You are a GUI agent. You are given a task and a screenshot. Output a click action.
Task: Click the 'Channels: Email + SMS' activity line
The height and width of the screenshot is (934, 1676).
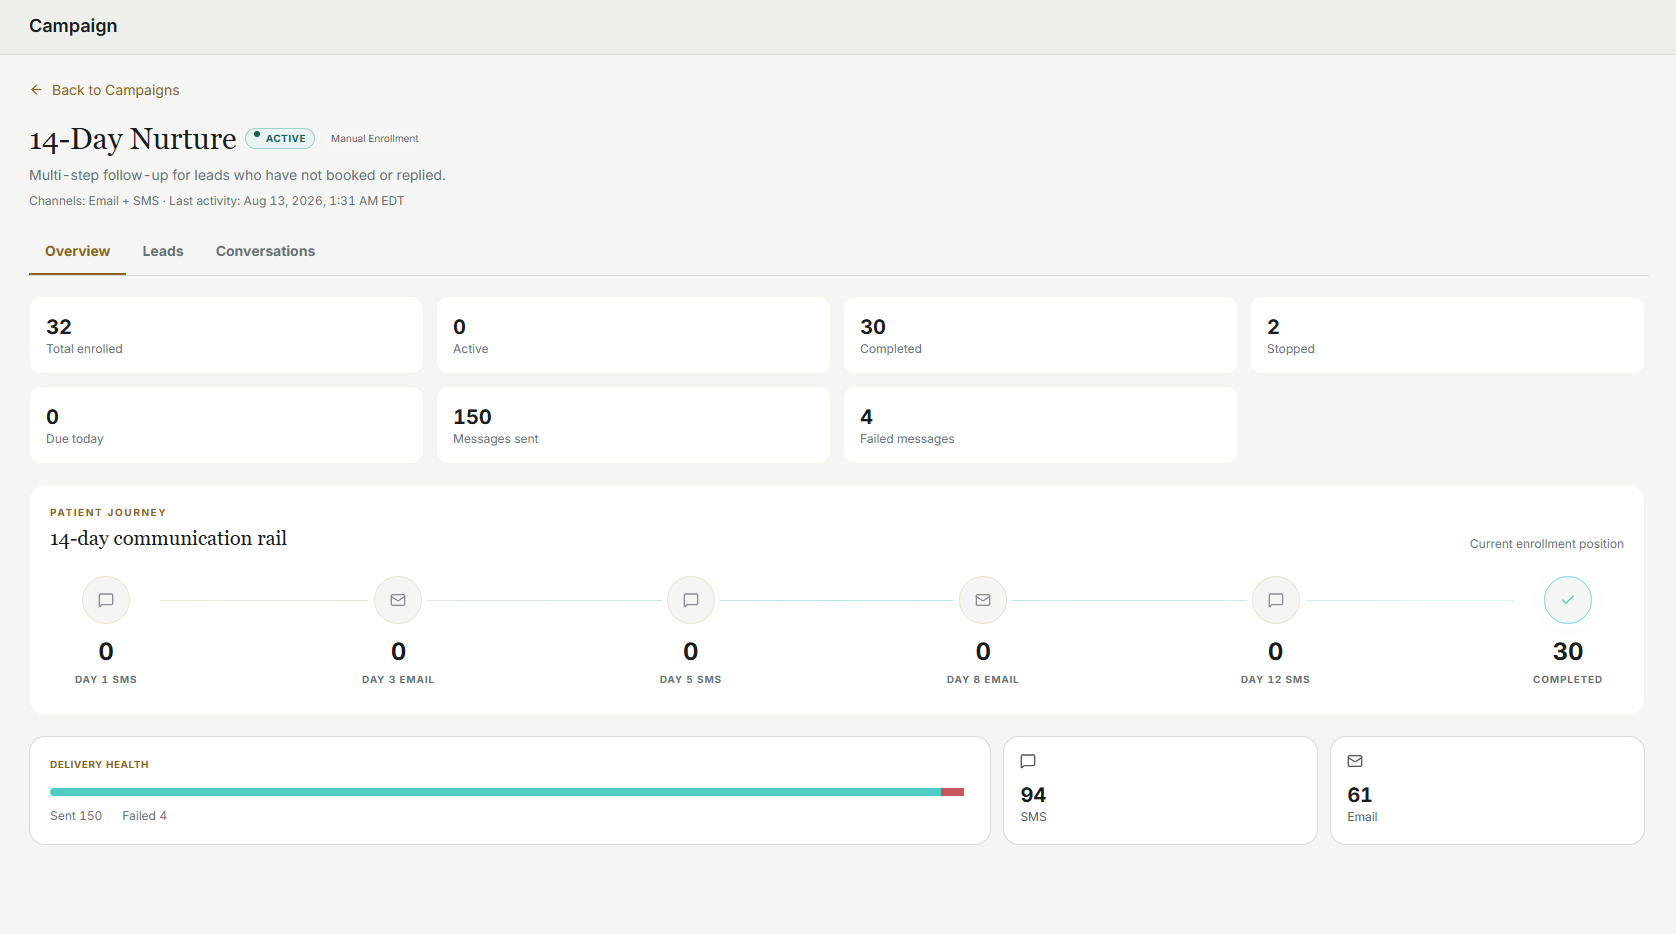pyautogui.click(x=217, y=201)
